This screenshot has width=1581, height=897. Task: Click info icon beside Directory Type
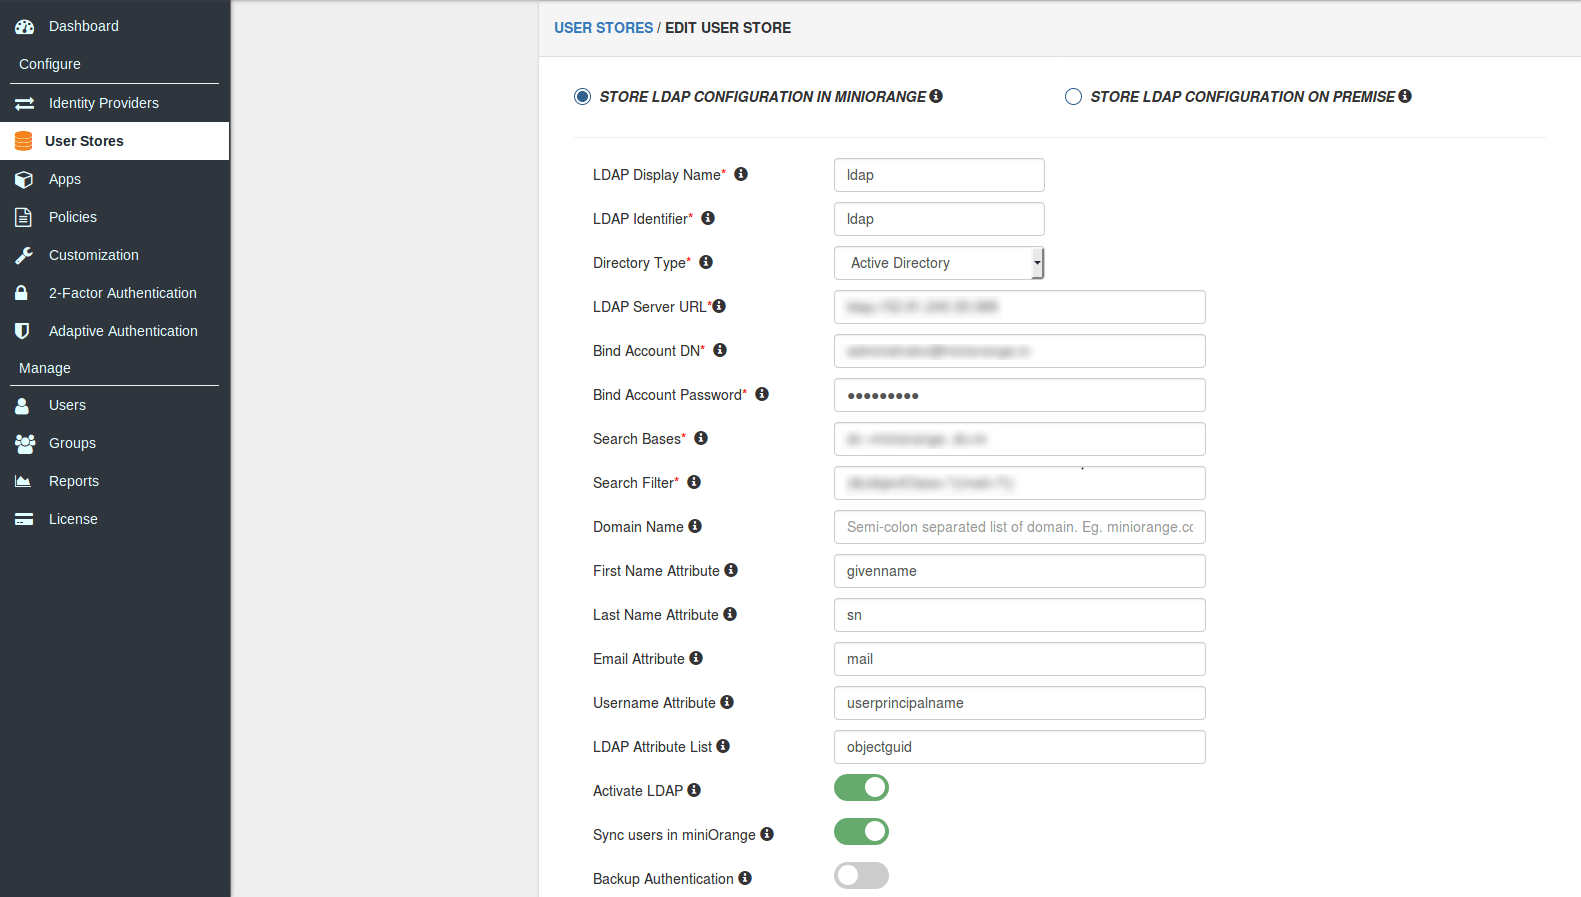(706, 262)
